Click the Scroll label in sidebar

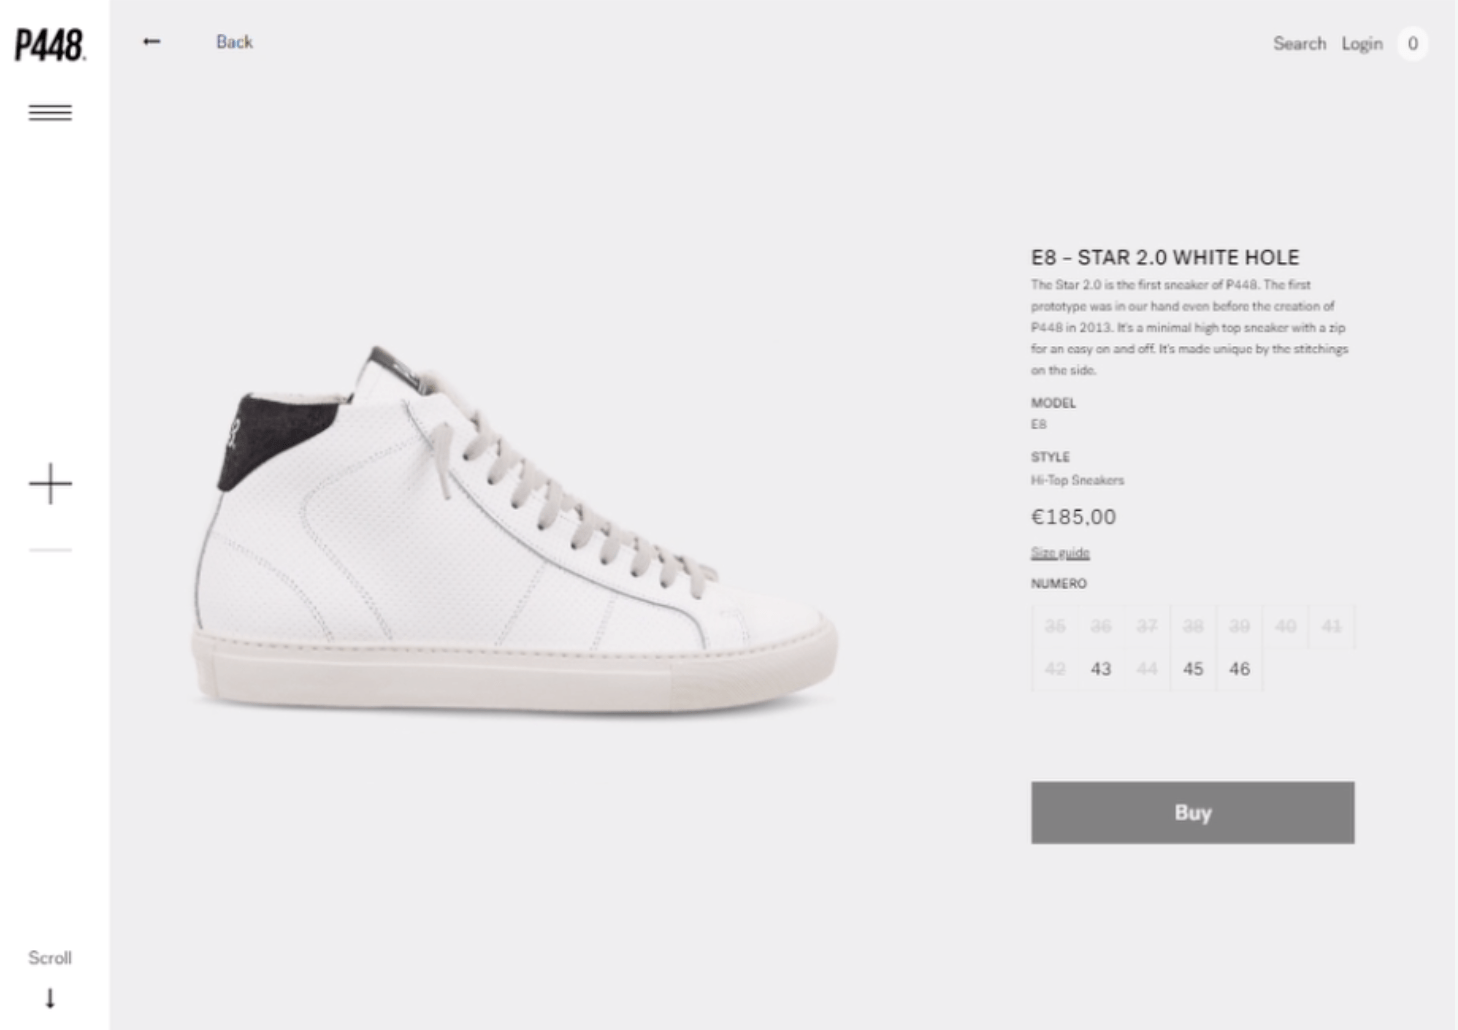50,957
